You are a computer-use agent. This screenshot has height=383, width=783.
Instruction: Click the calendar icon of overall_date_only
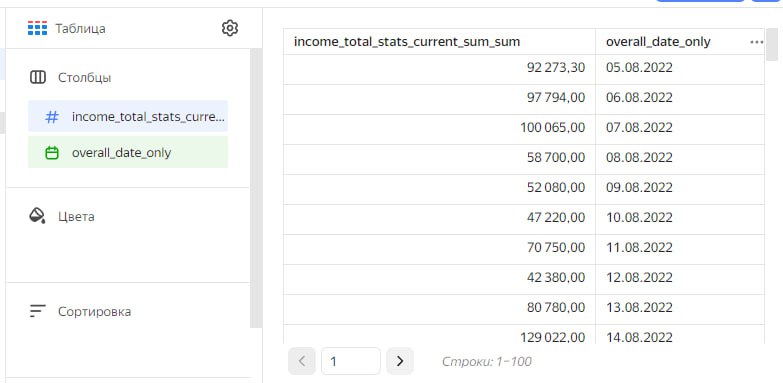[x=52, y=152]
